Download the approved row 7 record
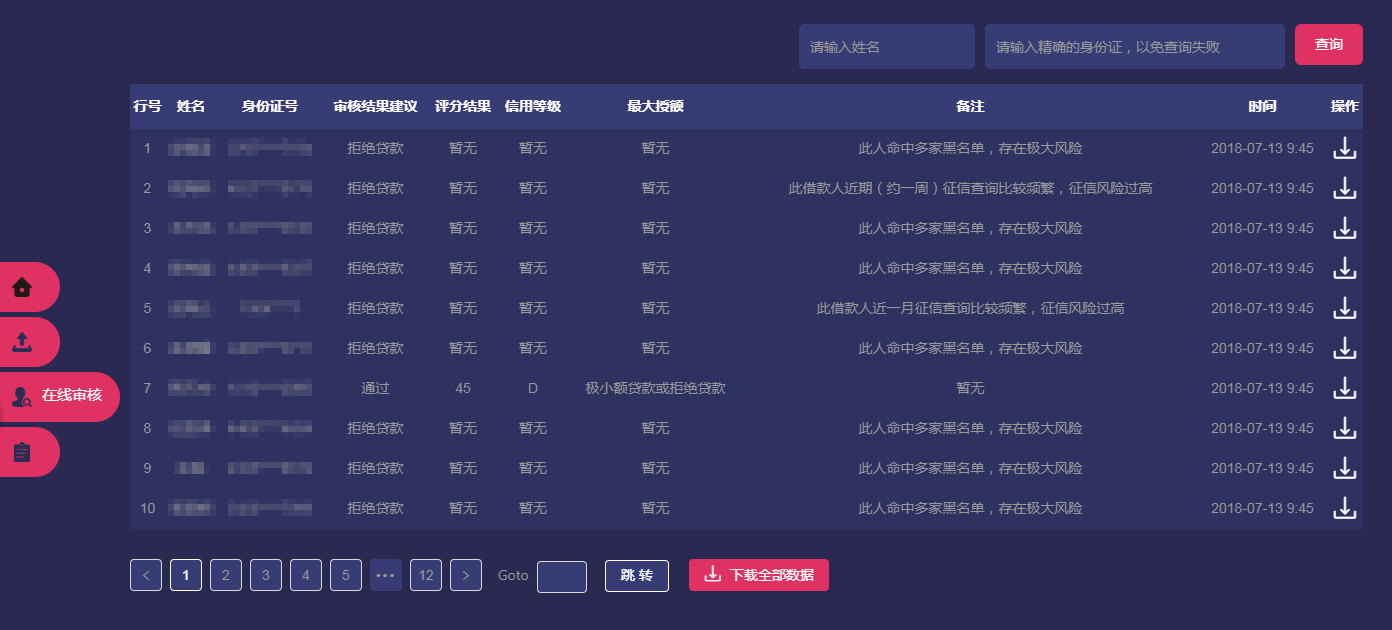 click(1345, 388)
